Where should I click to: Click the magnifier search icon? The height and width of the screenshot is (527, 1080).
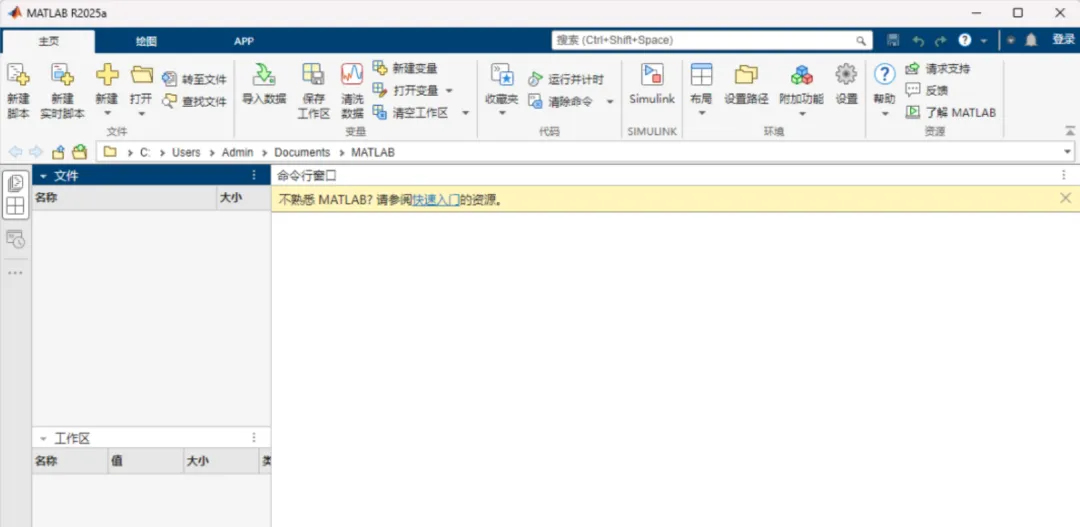click(861, 41)
